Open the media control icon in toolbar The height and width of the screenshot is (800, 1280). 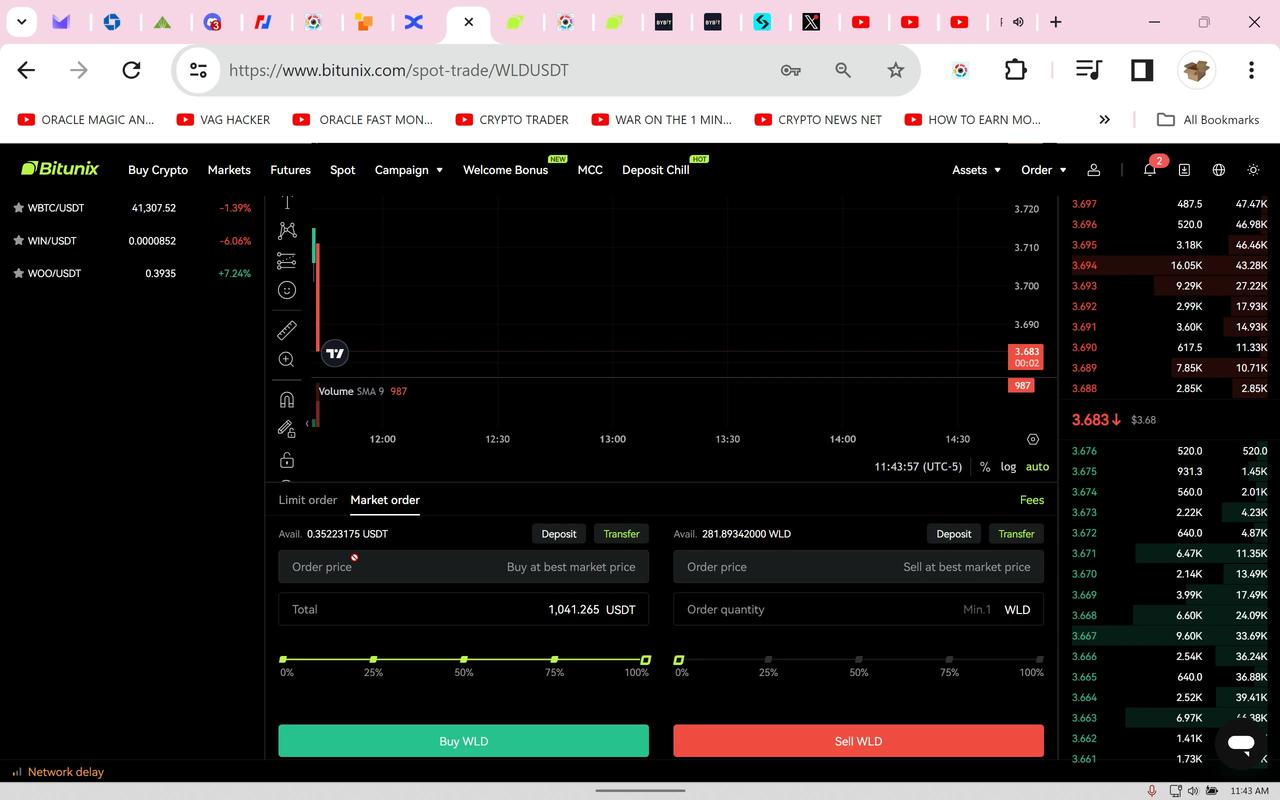click(1088, 70)
